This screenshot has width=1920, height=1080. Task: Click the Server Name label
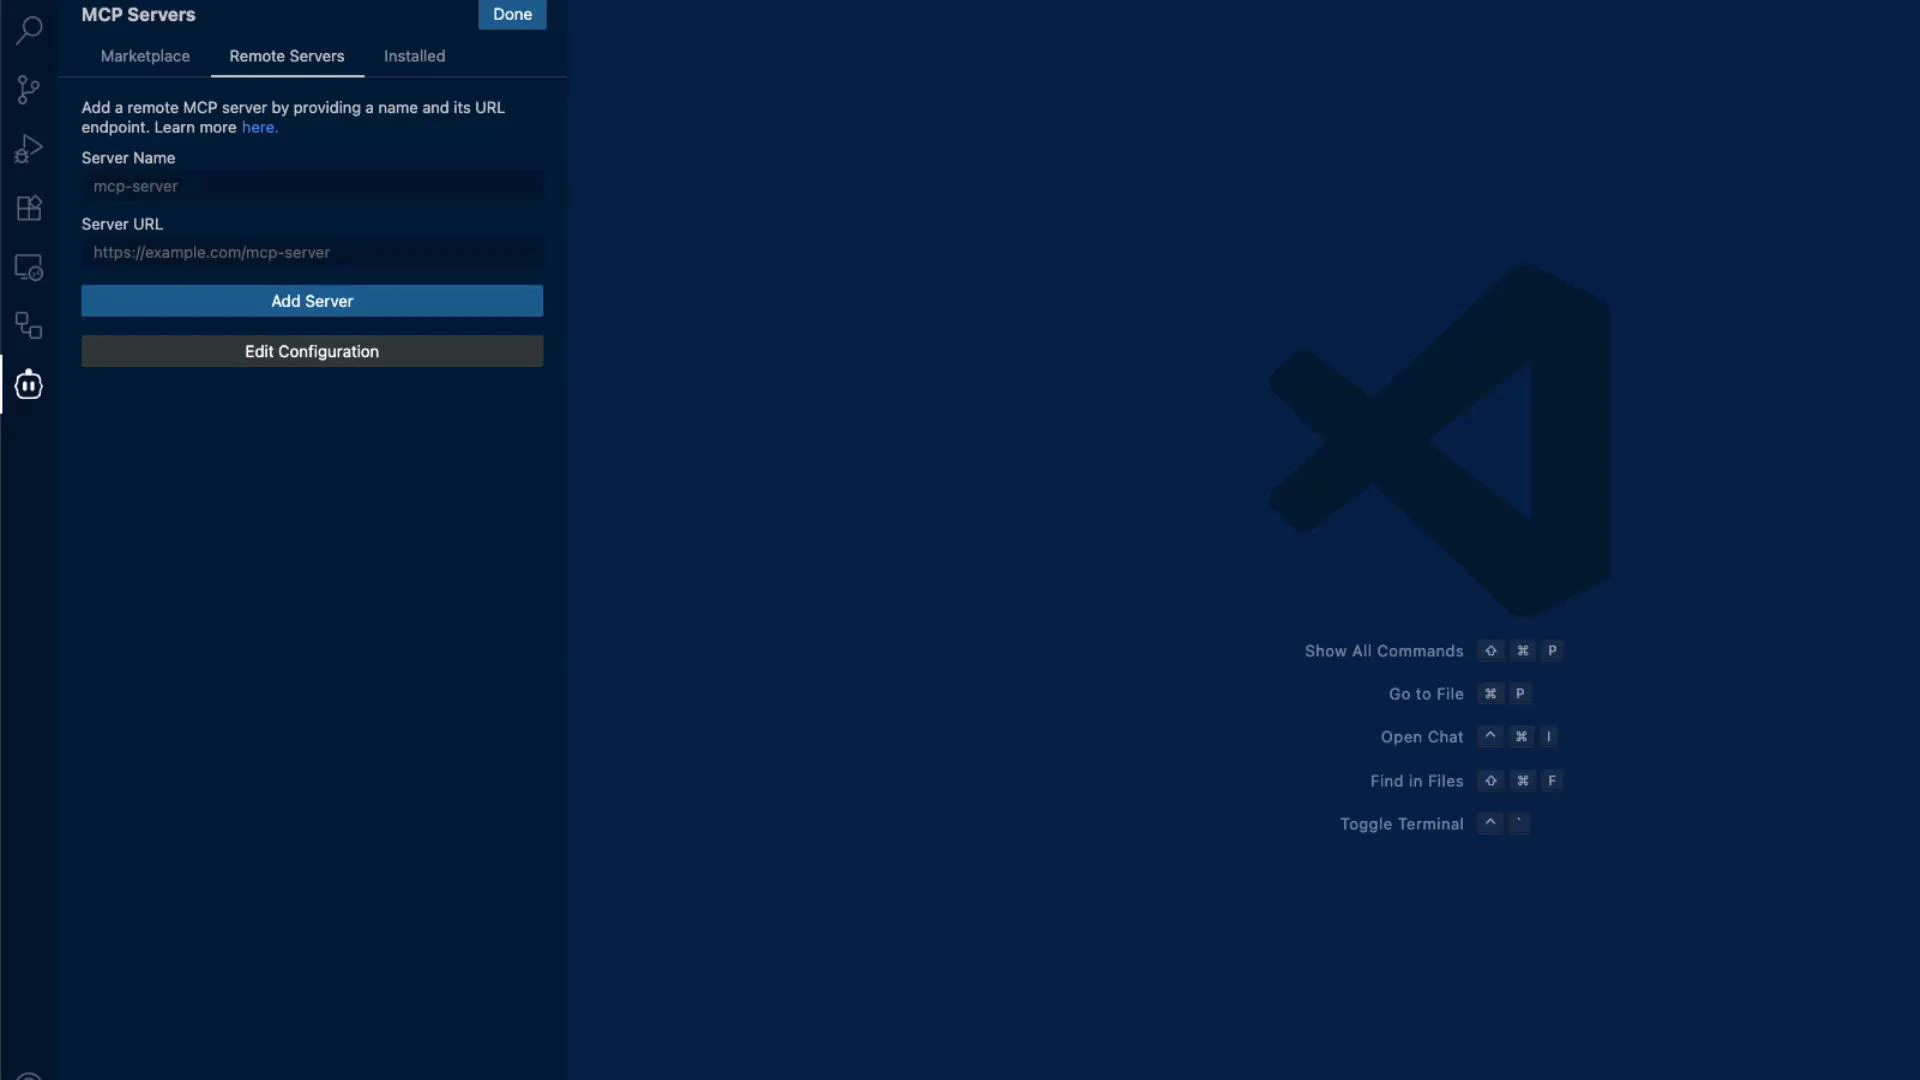pos(128,158)
